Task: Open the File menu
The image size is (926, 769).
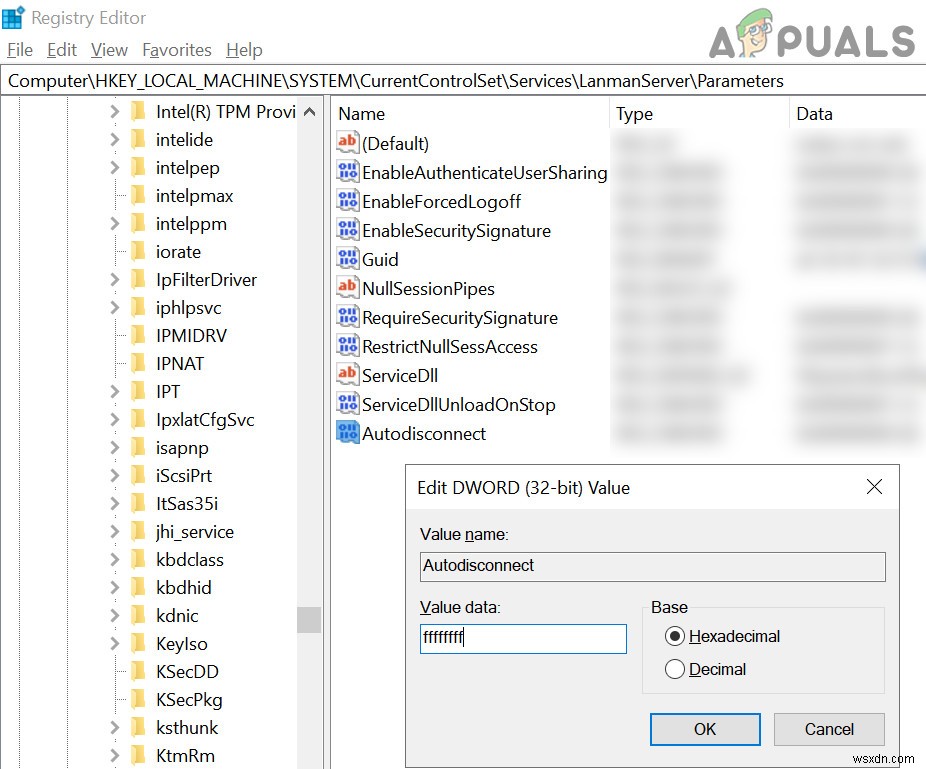Action: pos(19,50)
